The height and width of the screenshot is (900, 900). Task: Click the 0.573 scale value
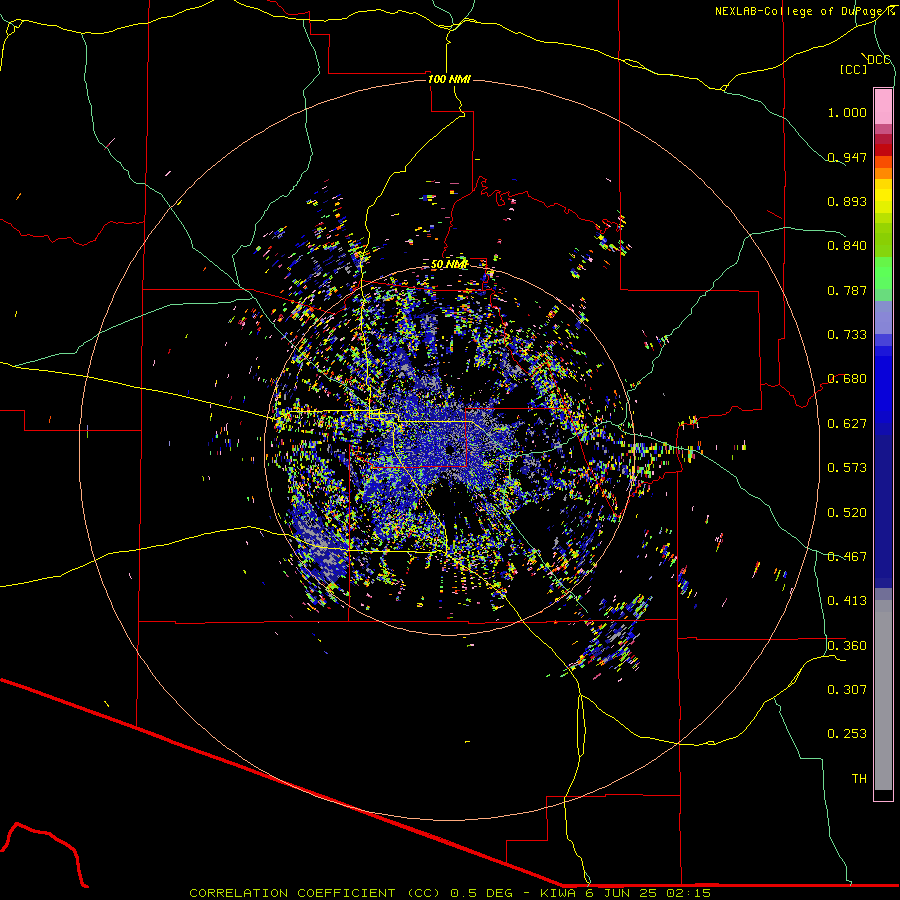[847, 468]
